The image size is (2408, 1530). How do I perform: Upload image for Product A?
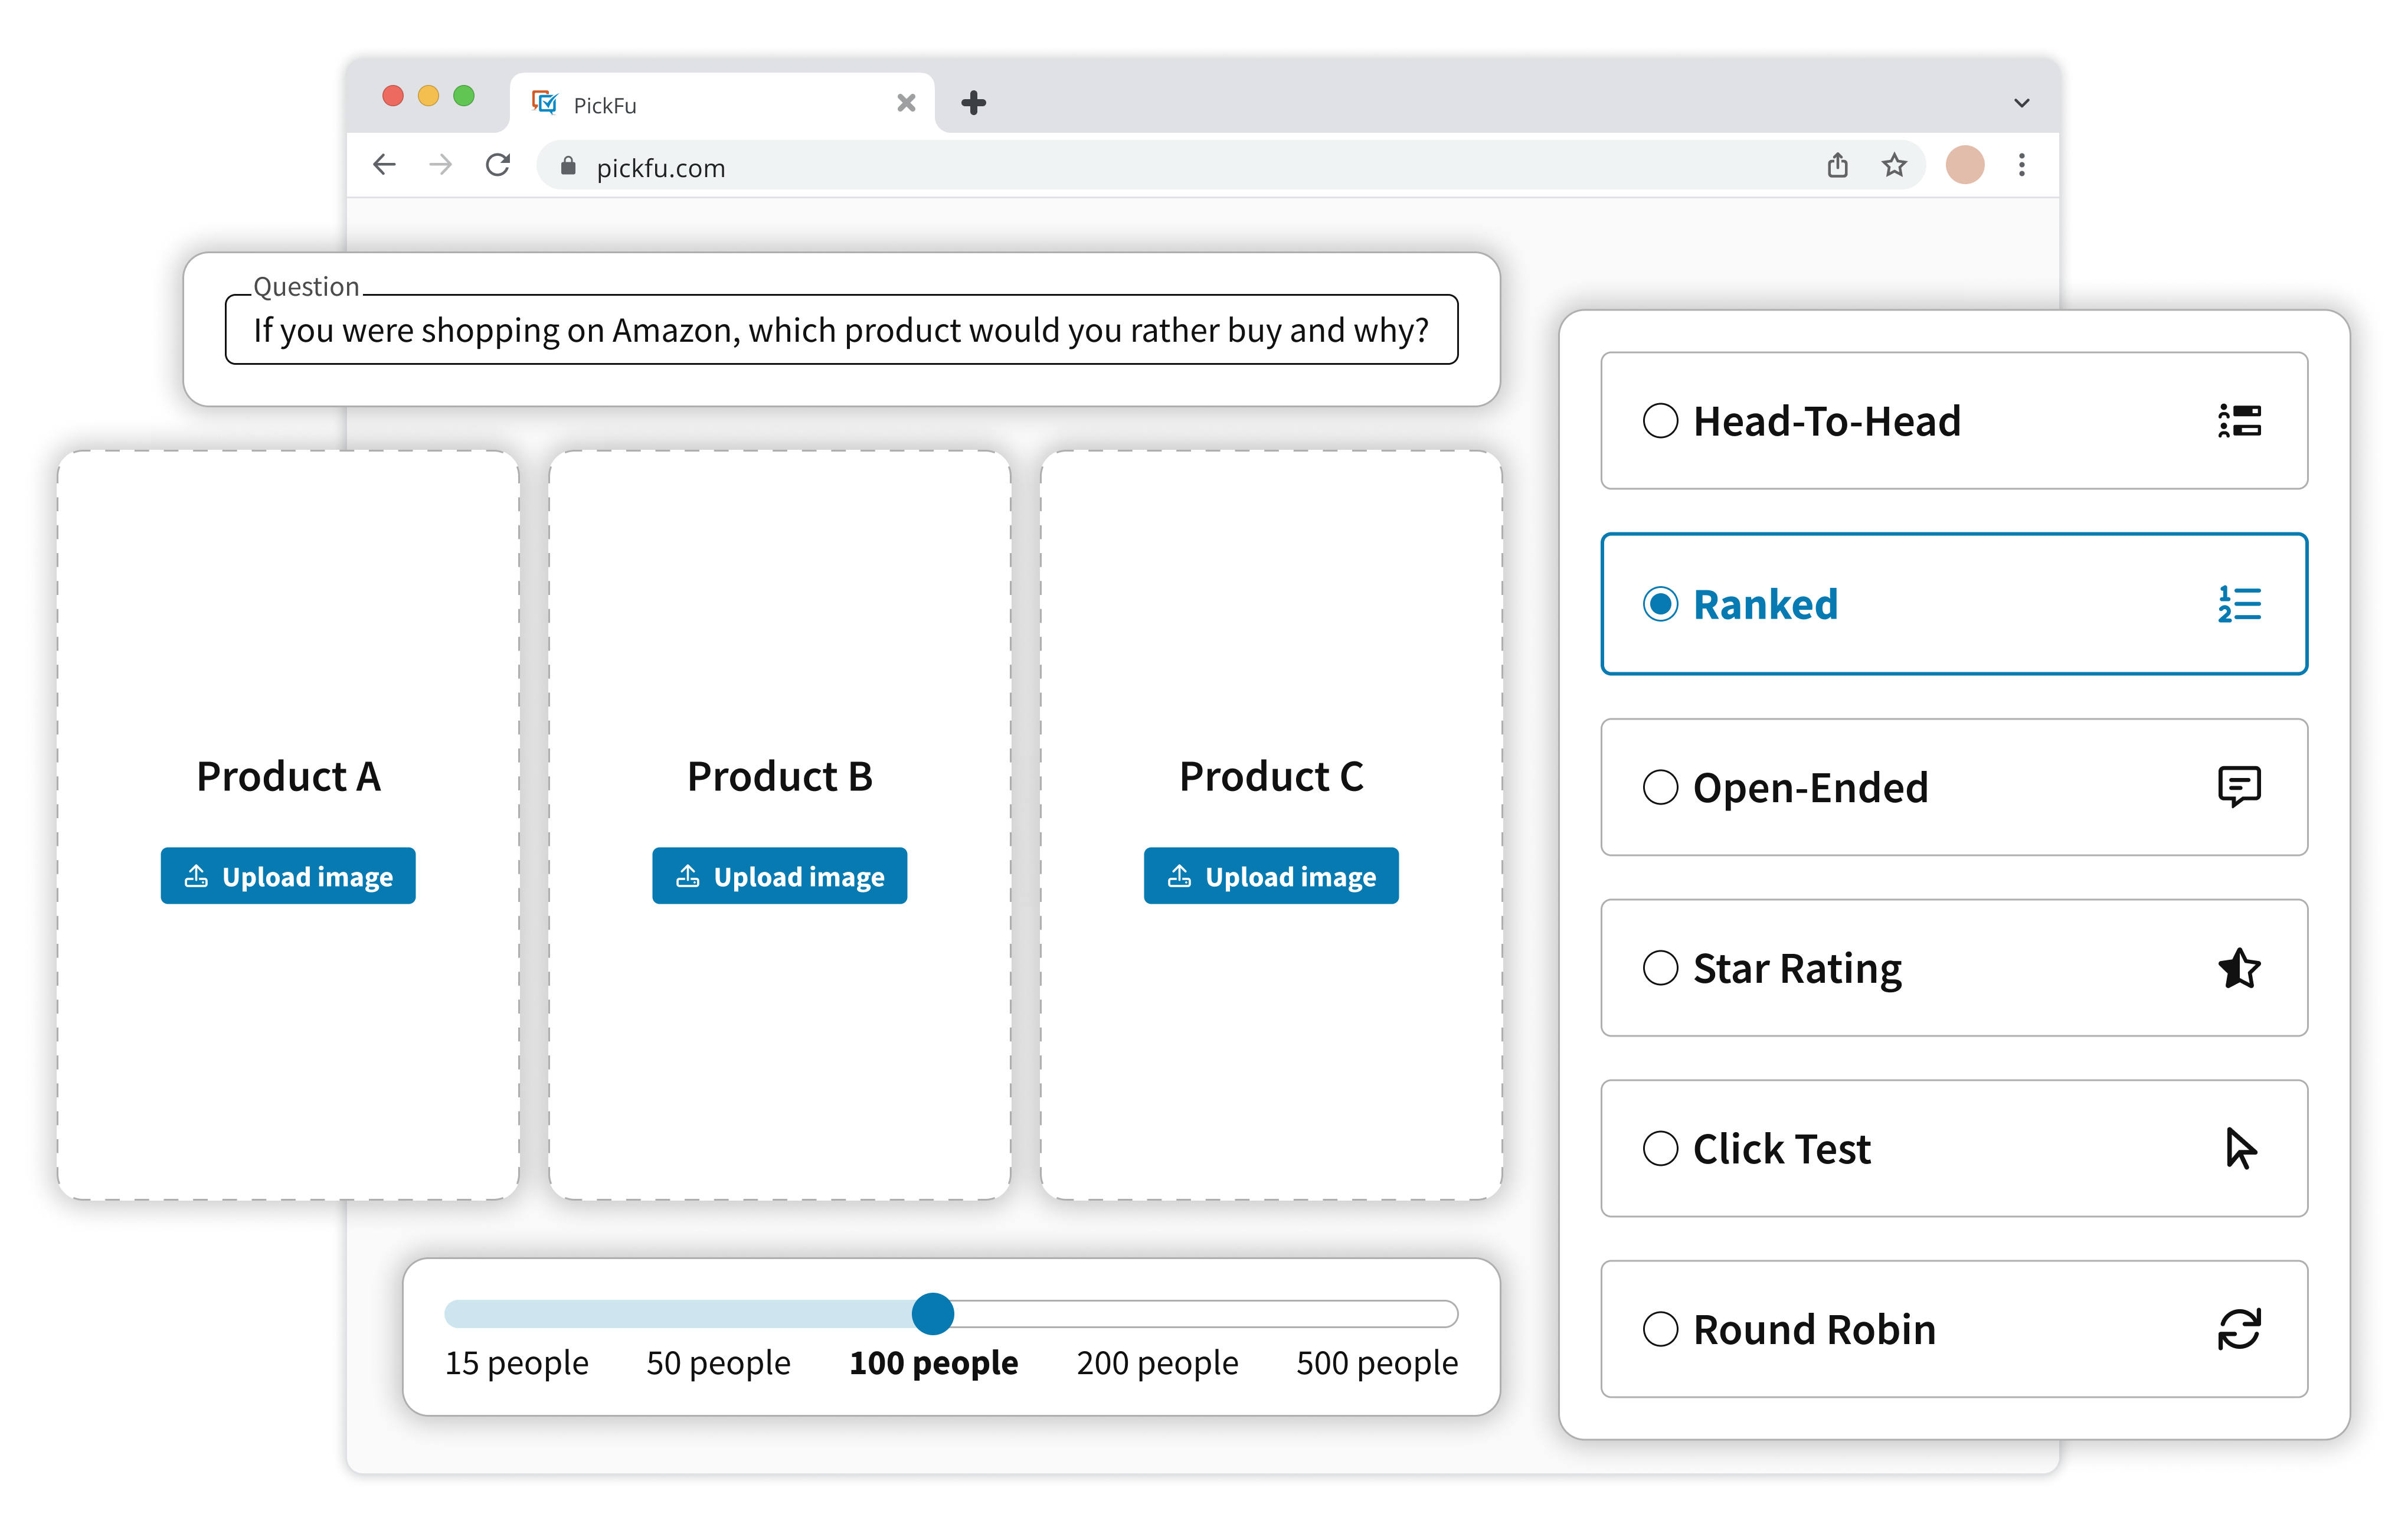coord(288,876)
